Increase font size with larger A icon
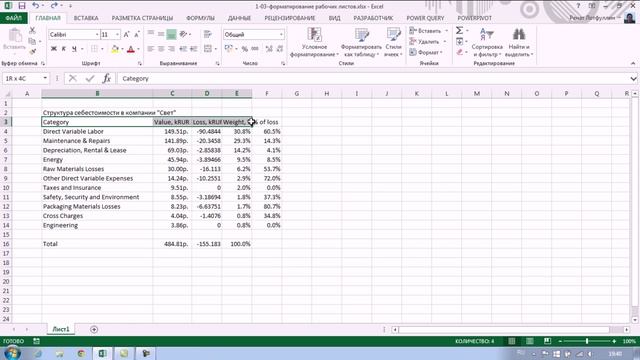640x360 pixels. pyautogui.click(x=126, y=35)
